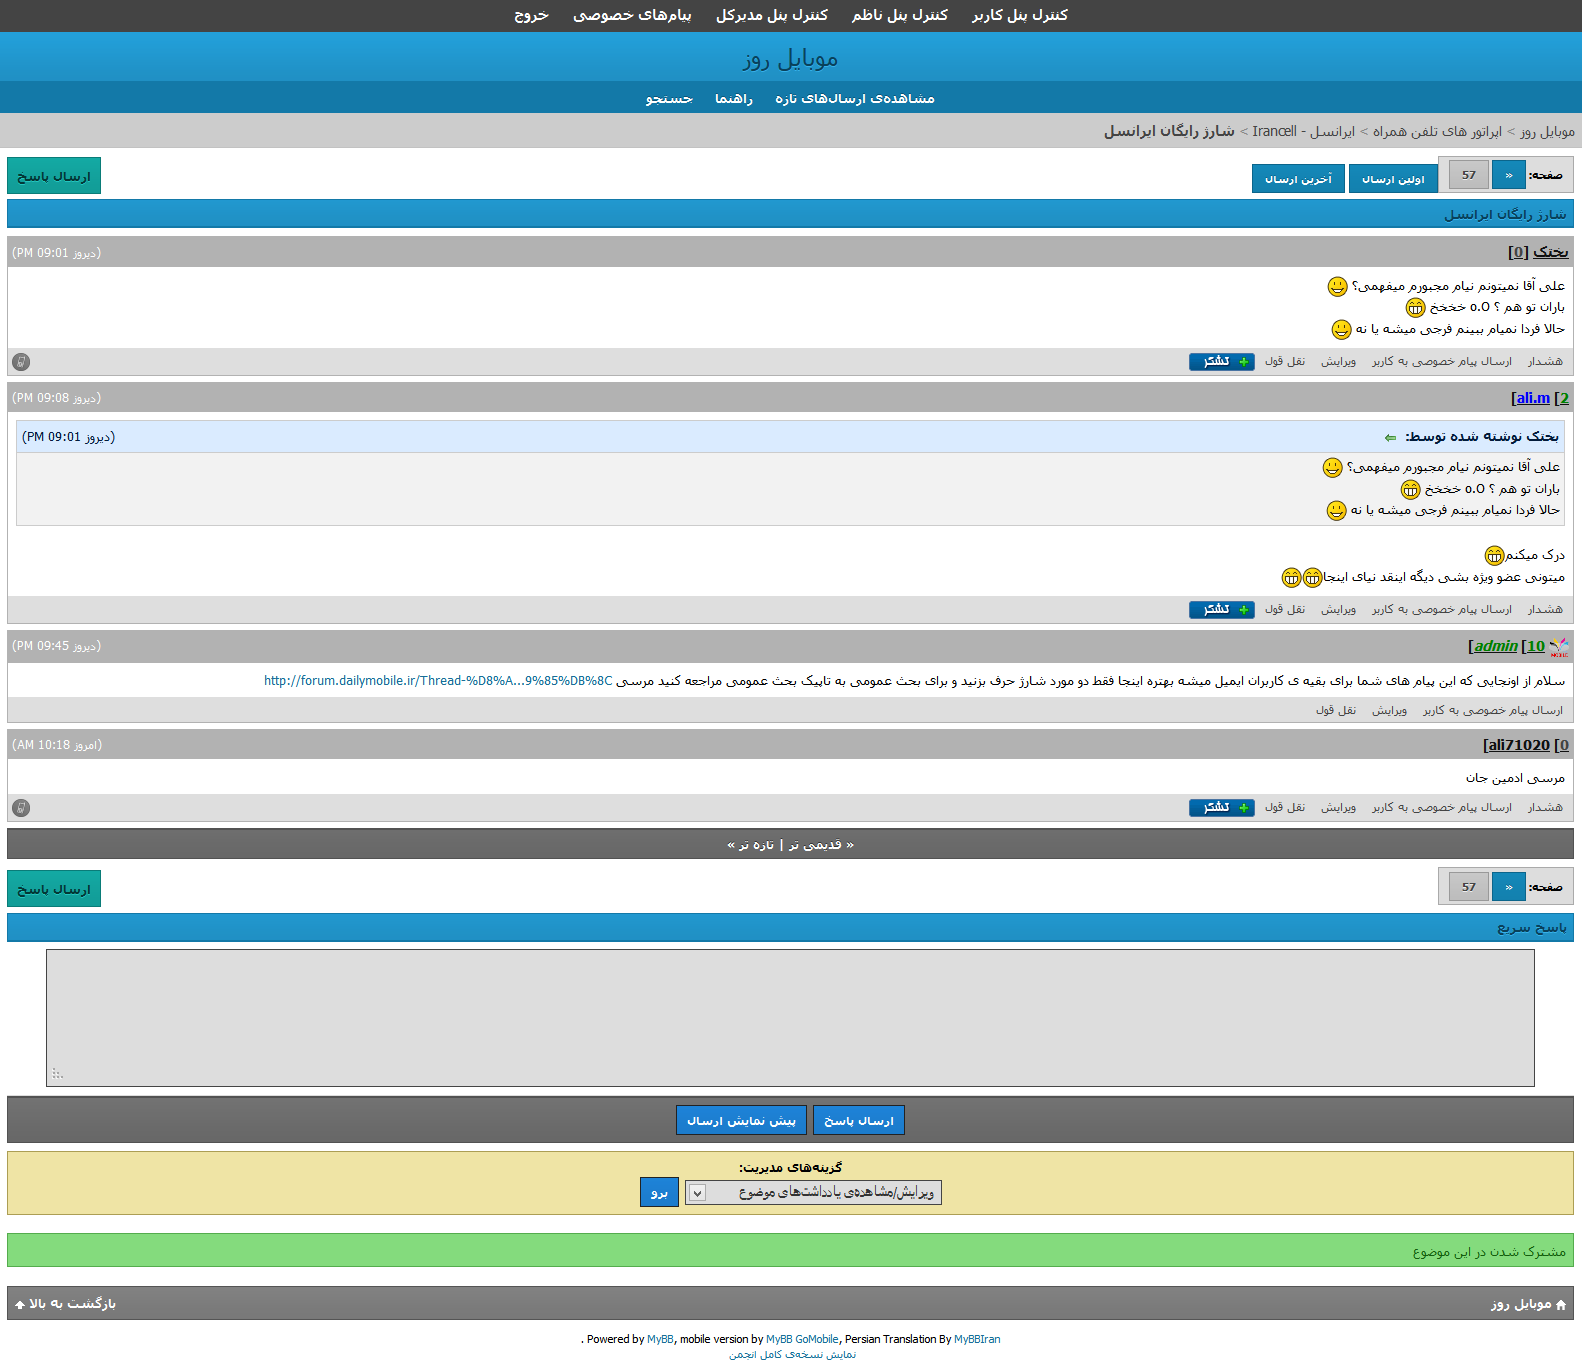The height and width of the screenshot is (1363, 1582).
Task: Click inside the quick reply text area
Action: [790, 1017]
